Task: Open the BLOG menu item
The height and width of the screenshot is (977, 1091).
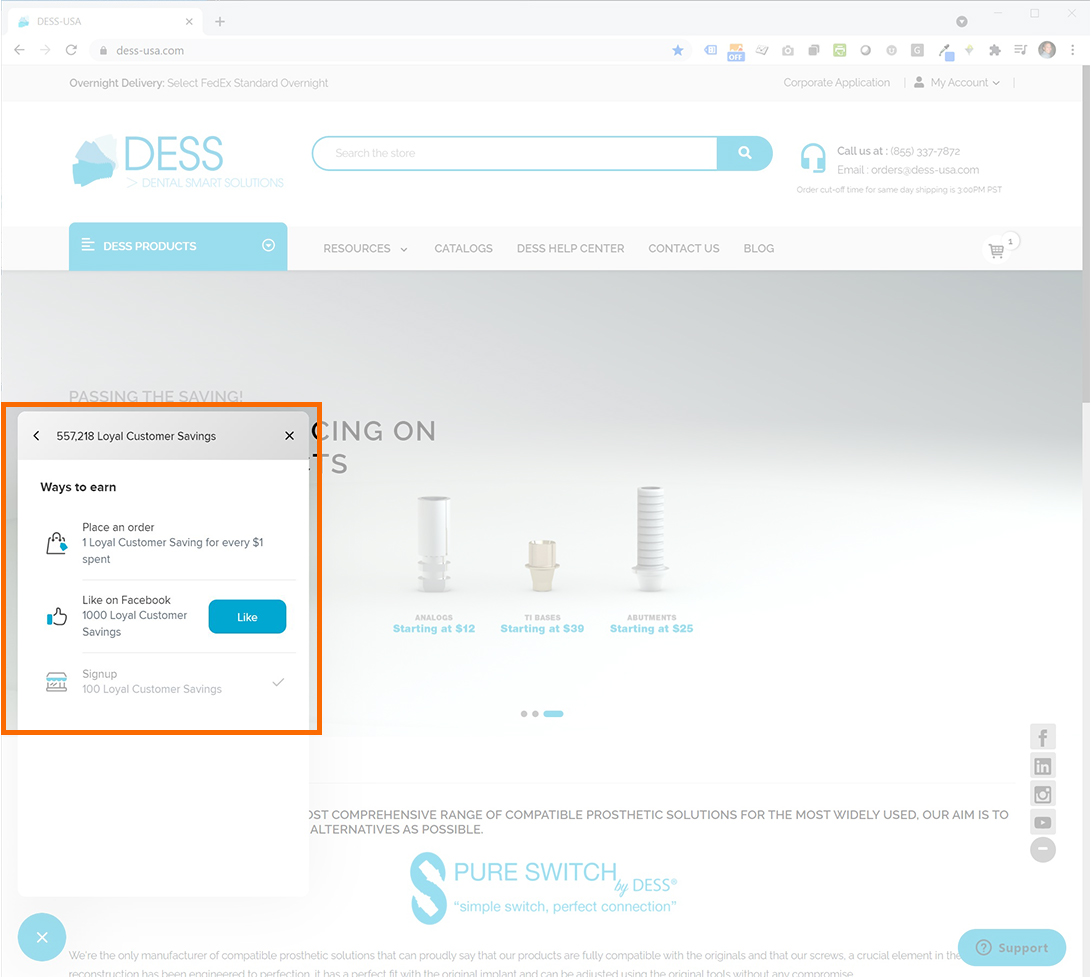Action: click(x=758, y=248)
